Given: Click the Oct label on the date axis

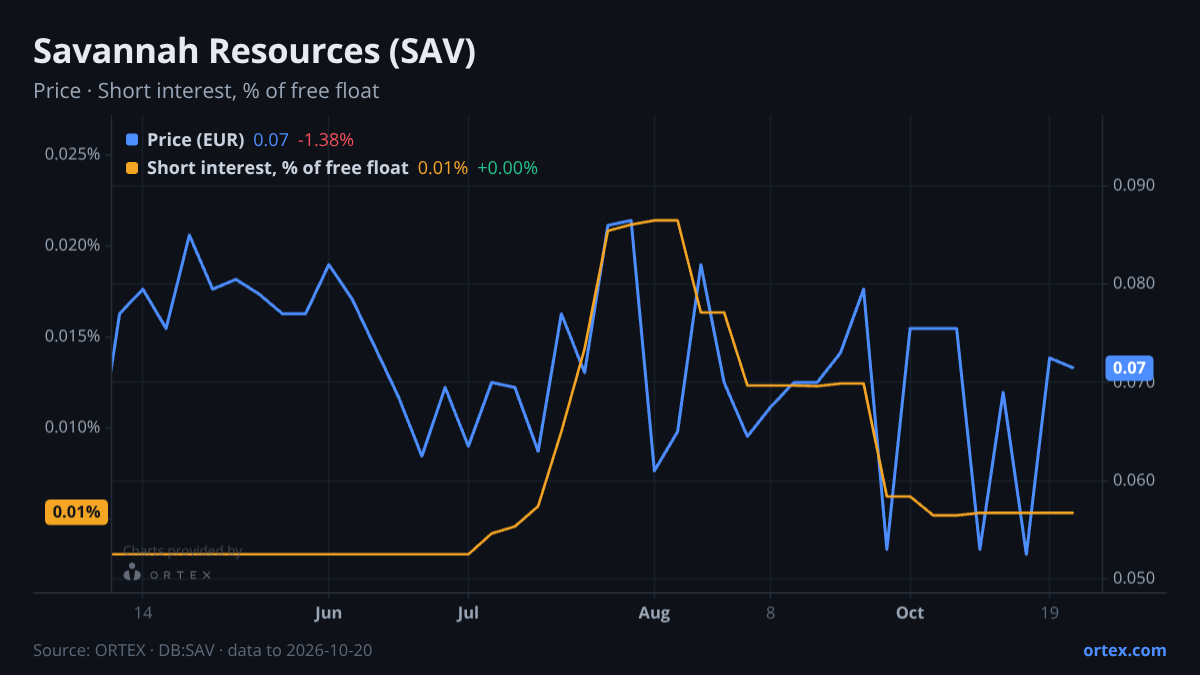Looking at the screenshot, I should (x=910, y=613).
